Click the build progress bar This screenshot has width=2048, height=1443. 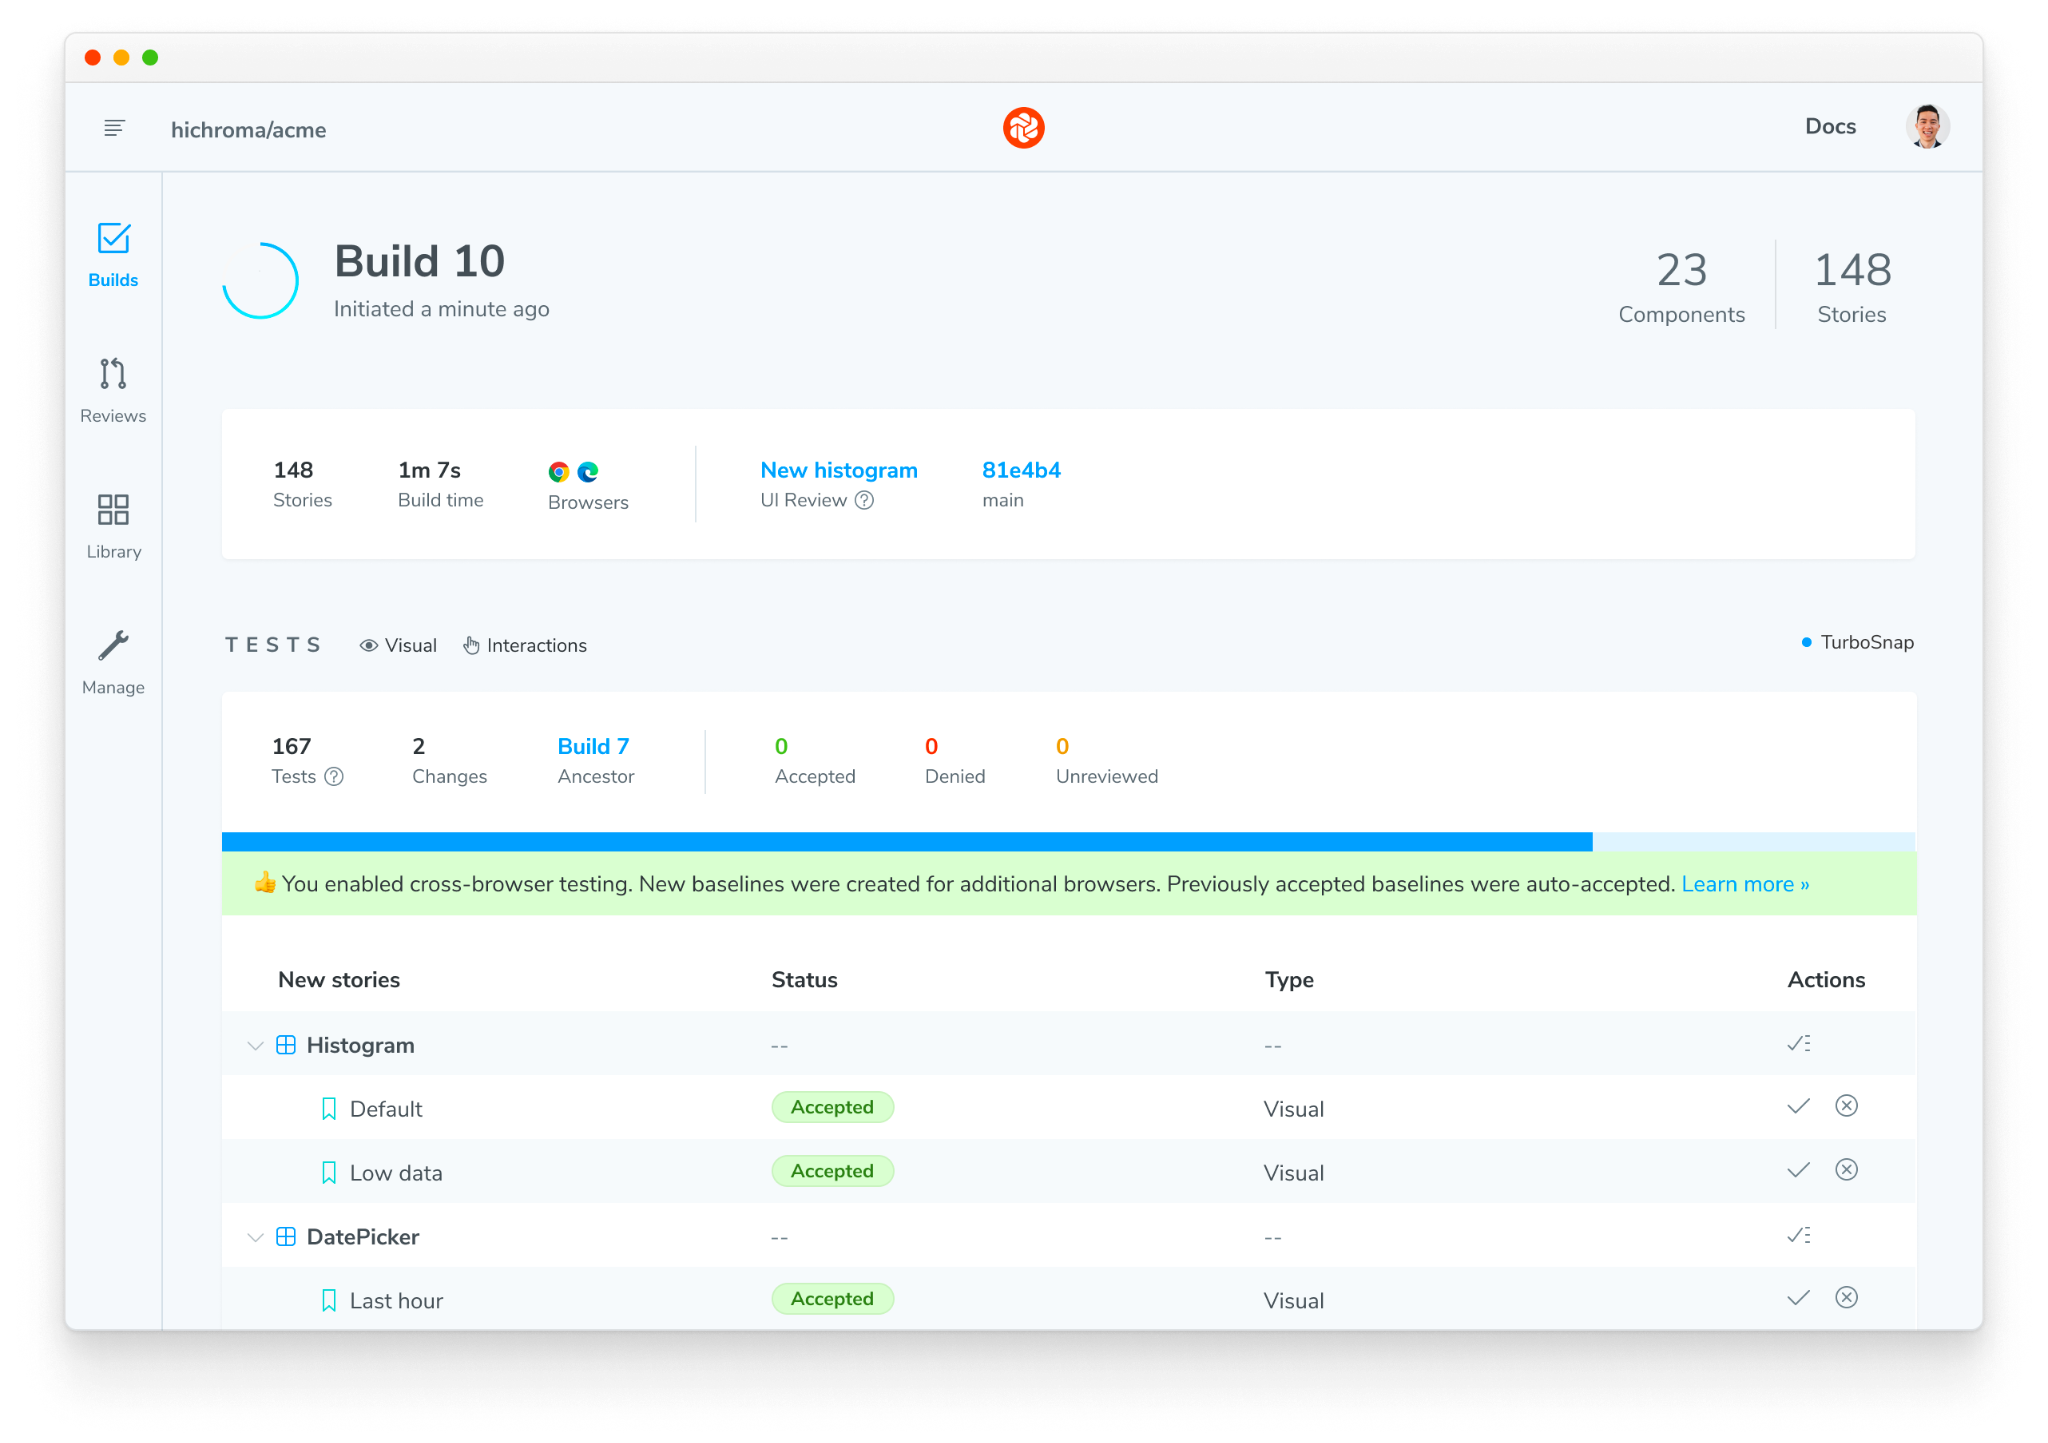tap(1068, 842)
